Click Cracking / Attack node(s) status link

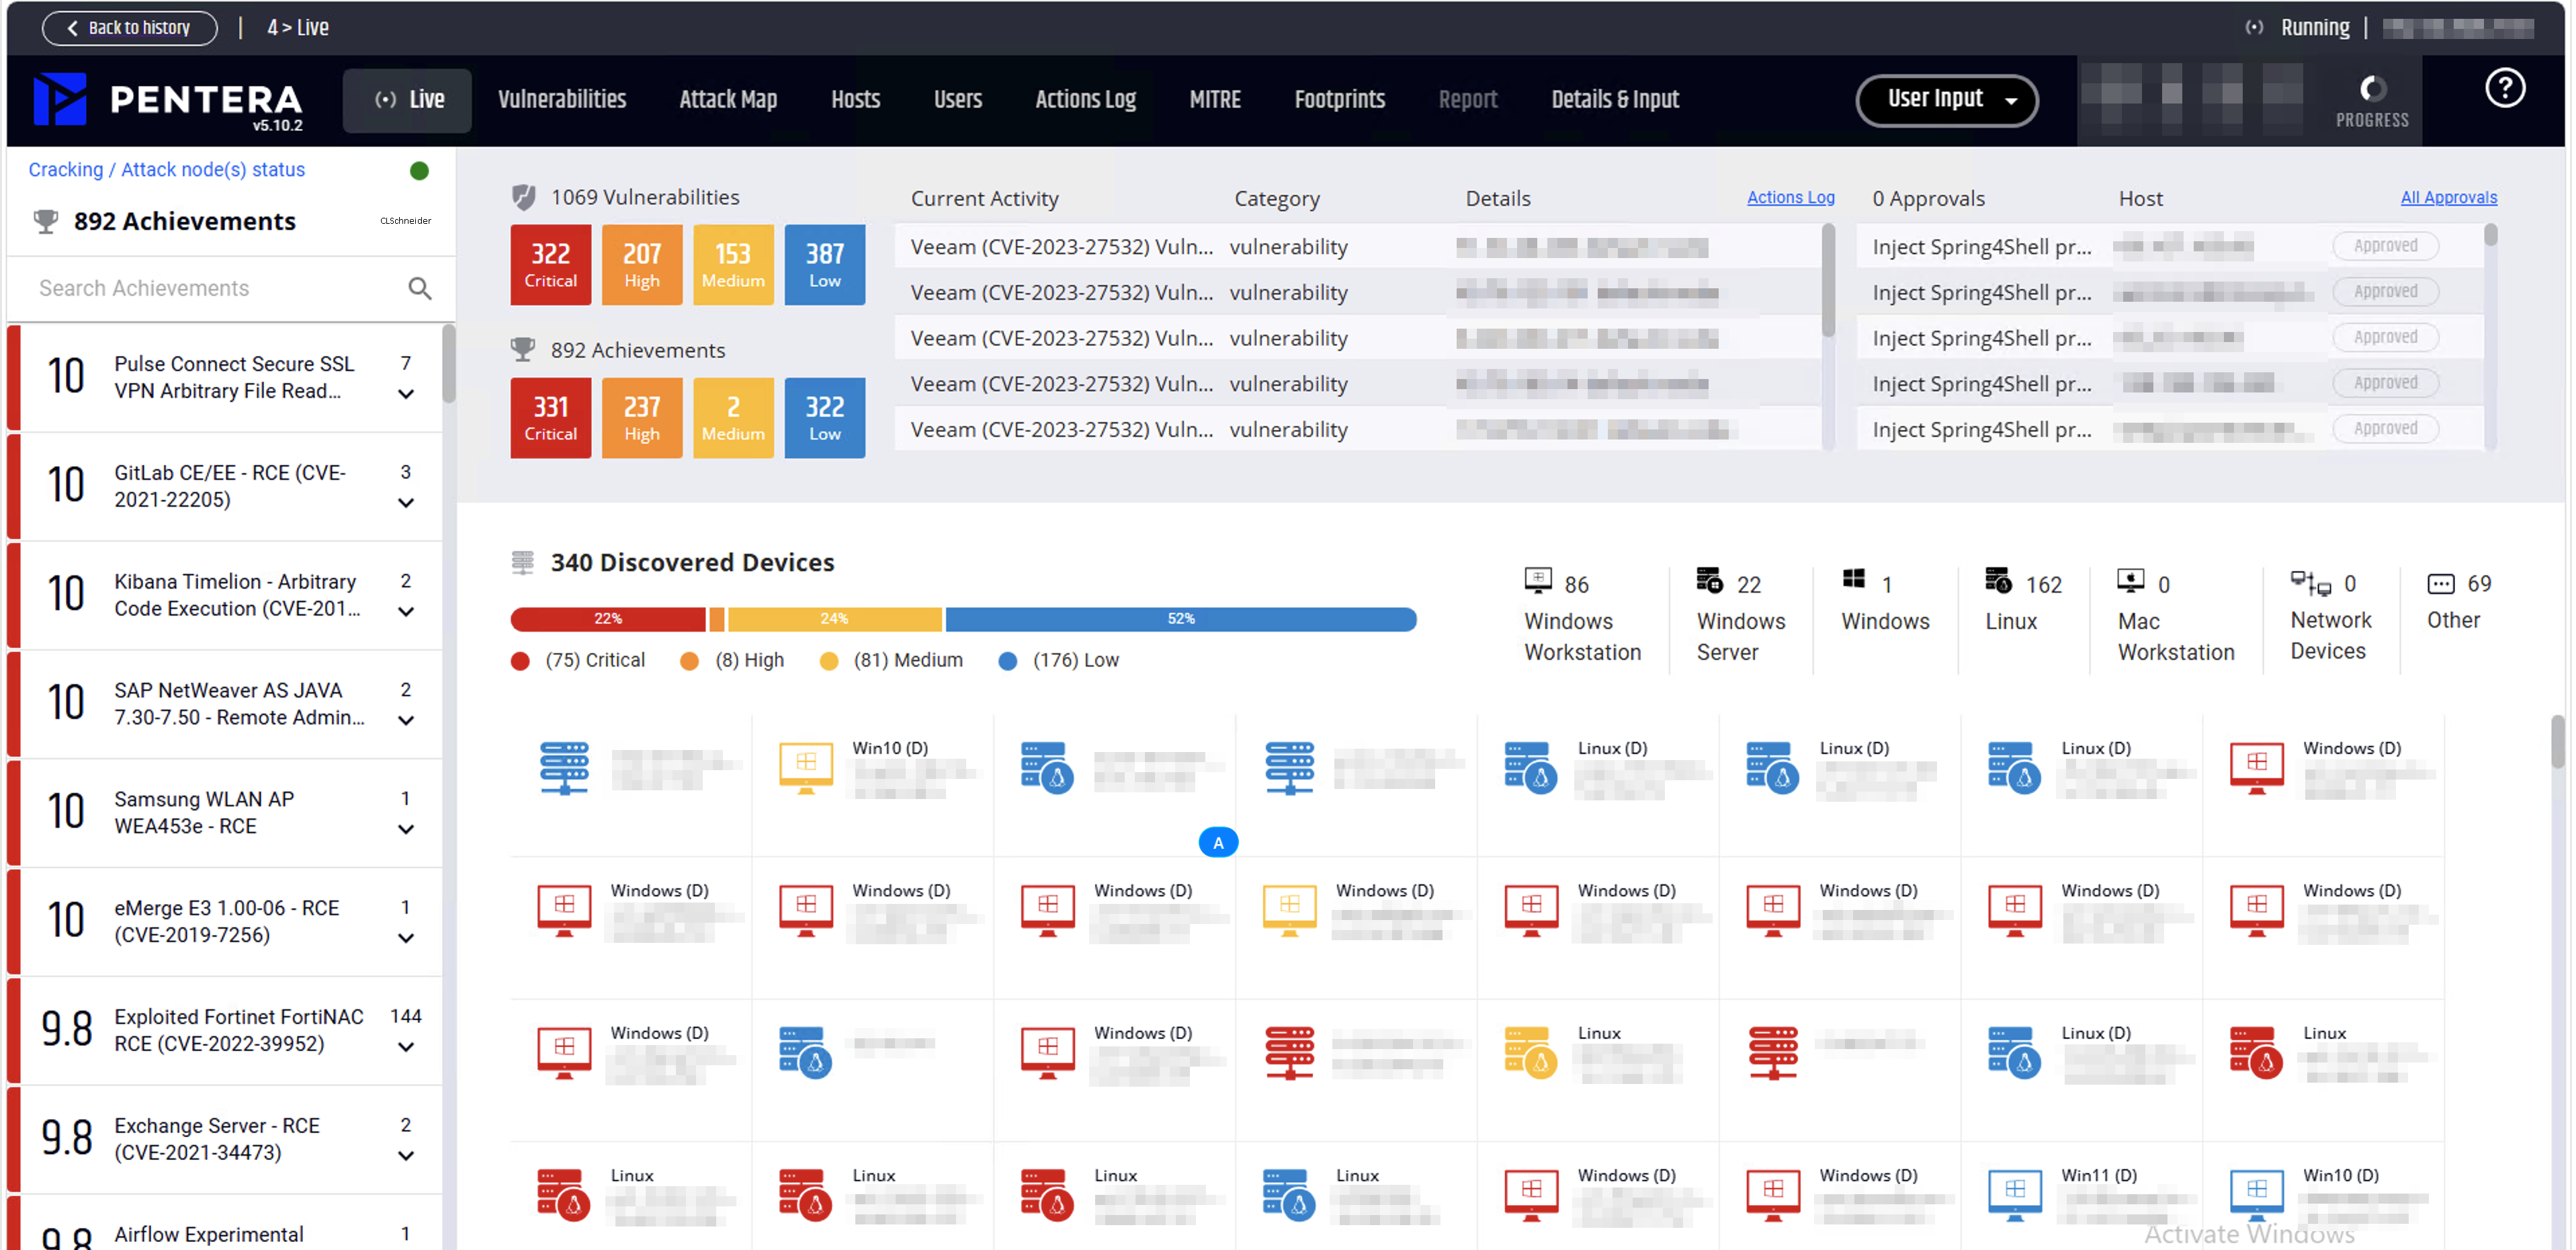(x=166, y=170)
